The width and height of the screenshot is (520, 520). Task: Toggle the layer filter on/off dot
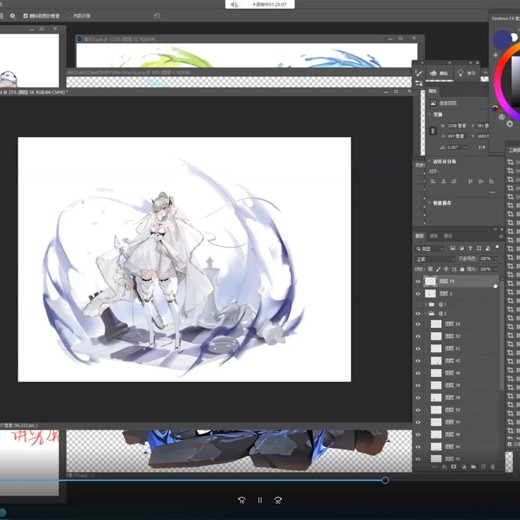(x=497, y=247)
